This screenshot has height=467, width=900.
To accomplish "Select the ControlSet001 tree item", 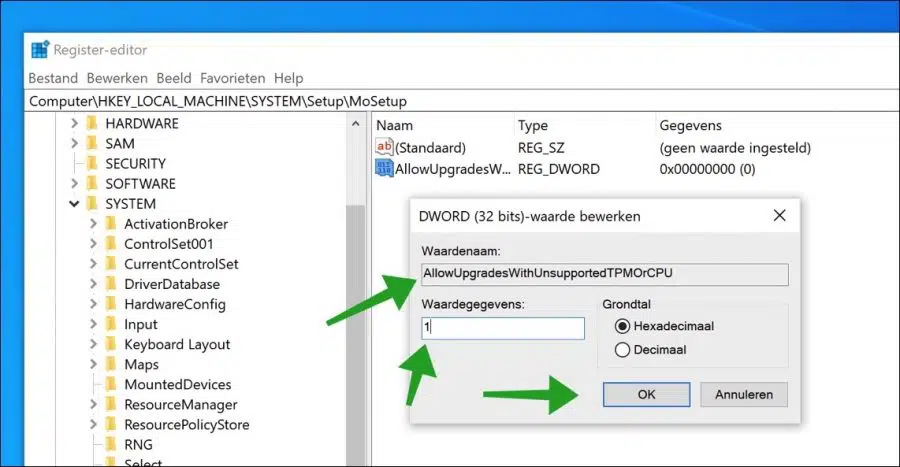I will [x=168, y=244].
